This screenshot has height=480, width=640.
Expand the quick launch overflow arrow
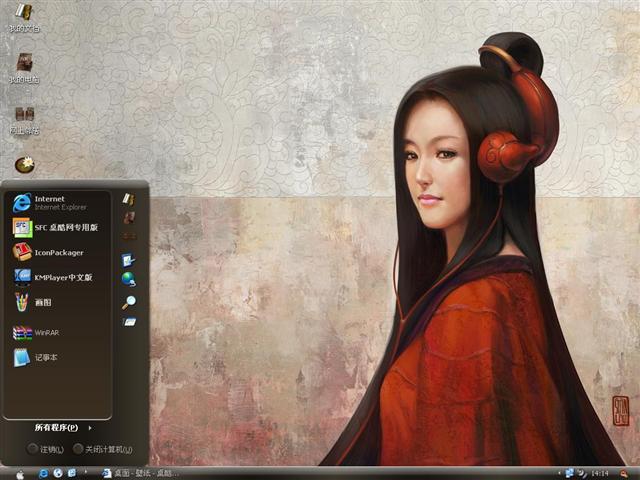86,472
